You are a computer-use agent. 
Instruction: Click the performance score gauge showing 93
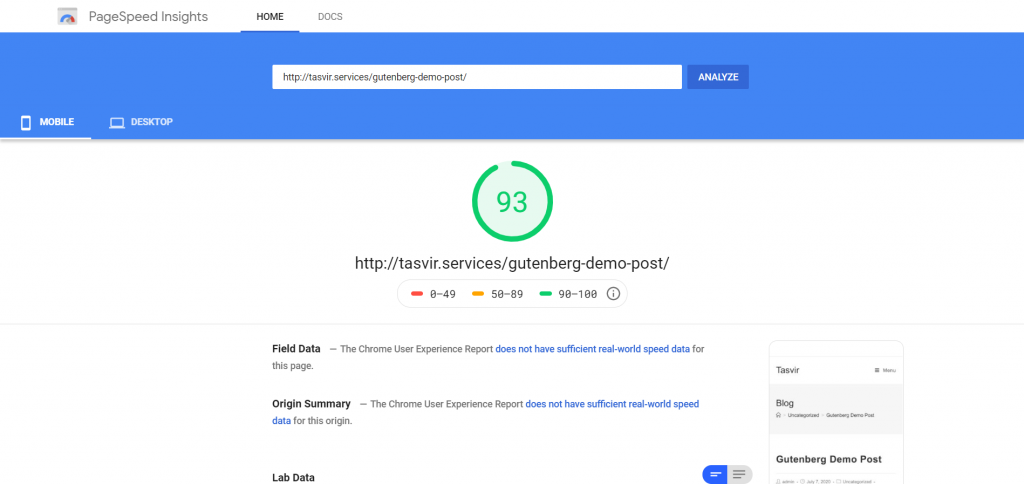[x=512, y=202]
